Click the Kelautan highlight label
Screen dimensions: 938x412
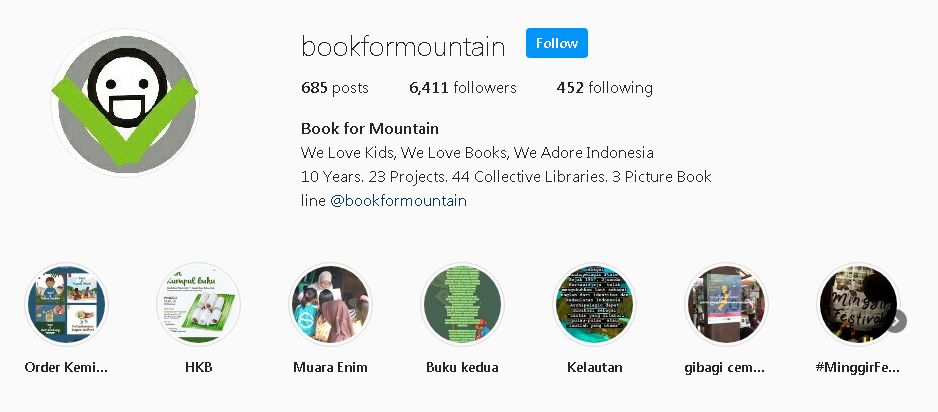click(x=595, y=367)
